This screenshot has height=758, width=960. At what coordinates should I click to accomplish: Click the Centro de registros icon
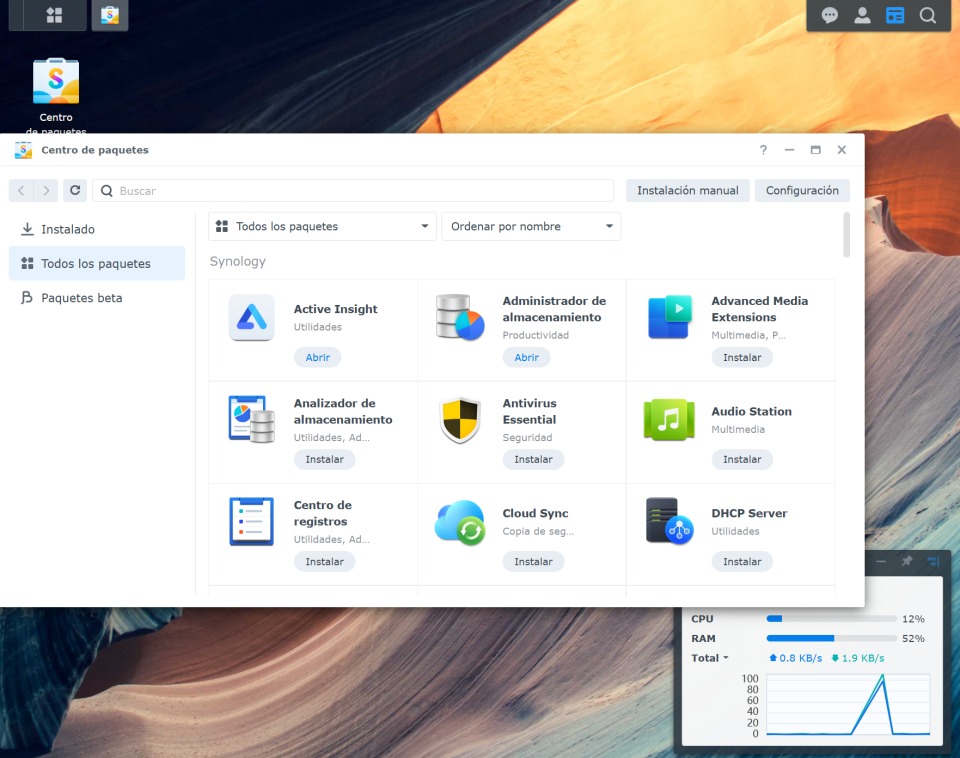pyautogui.click(x=251, y=521)
